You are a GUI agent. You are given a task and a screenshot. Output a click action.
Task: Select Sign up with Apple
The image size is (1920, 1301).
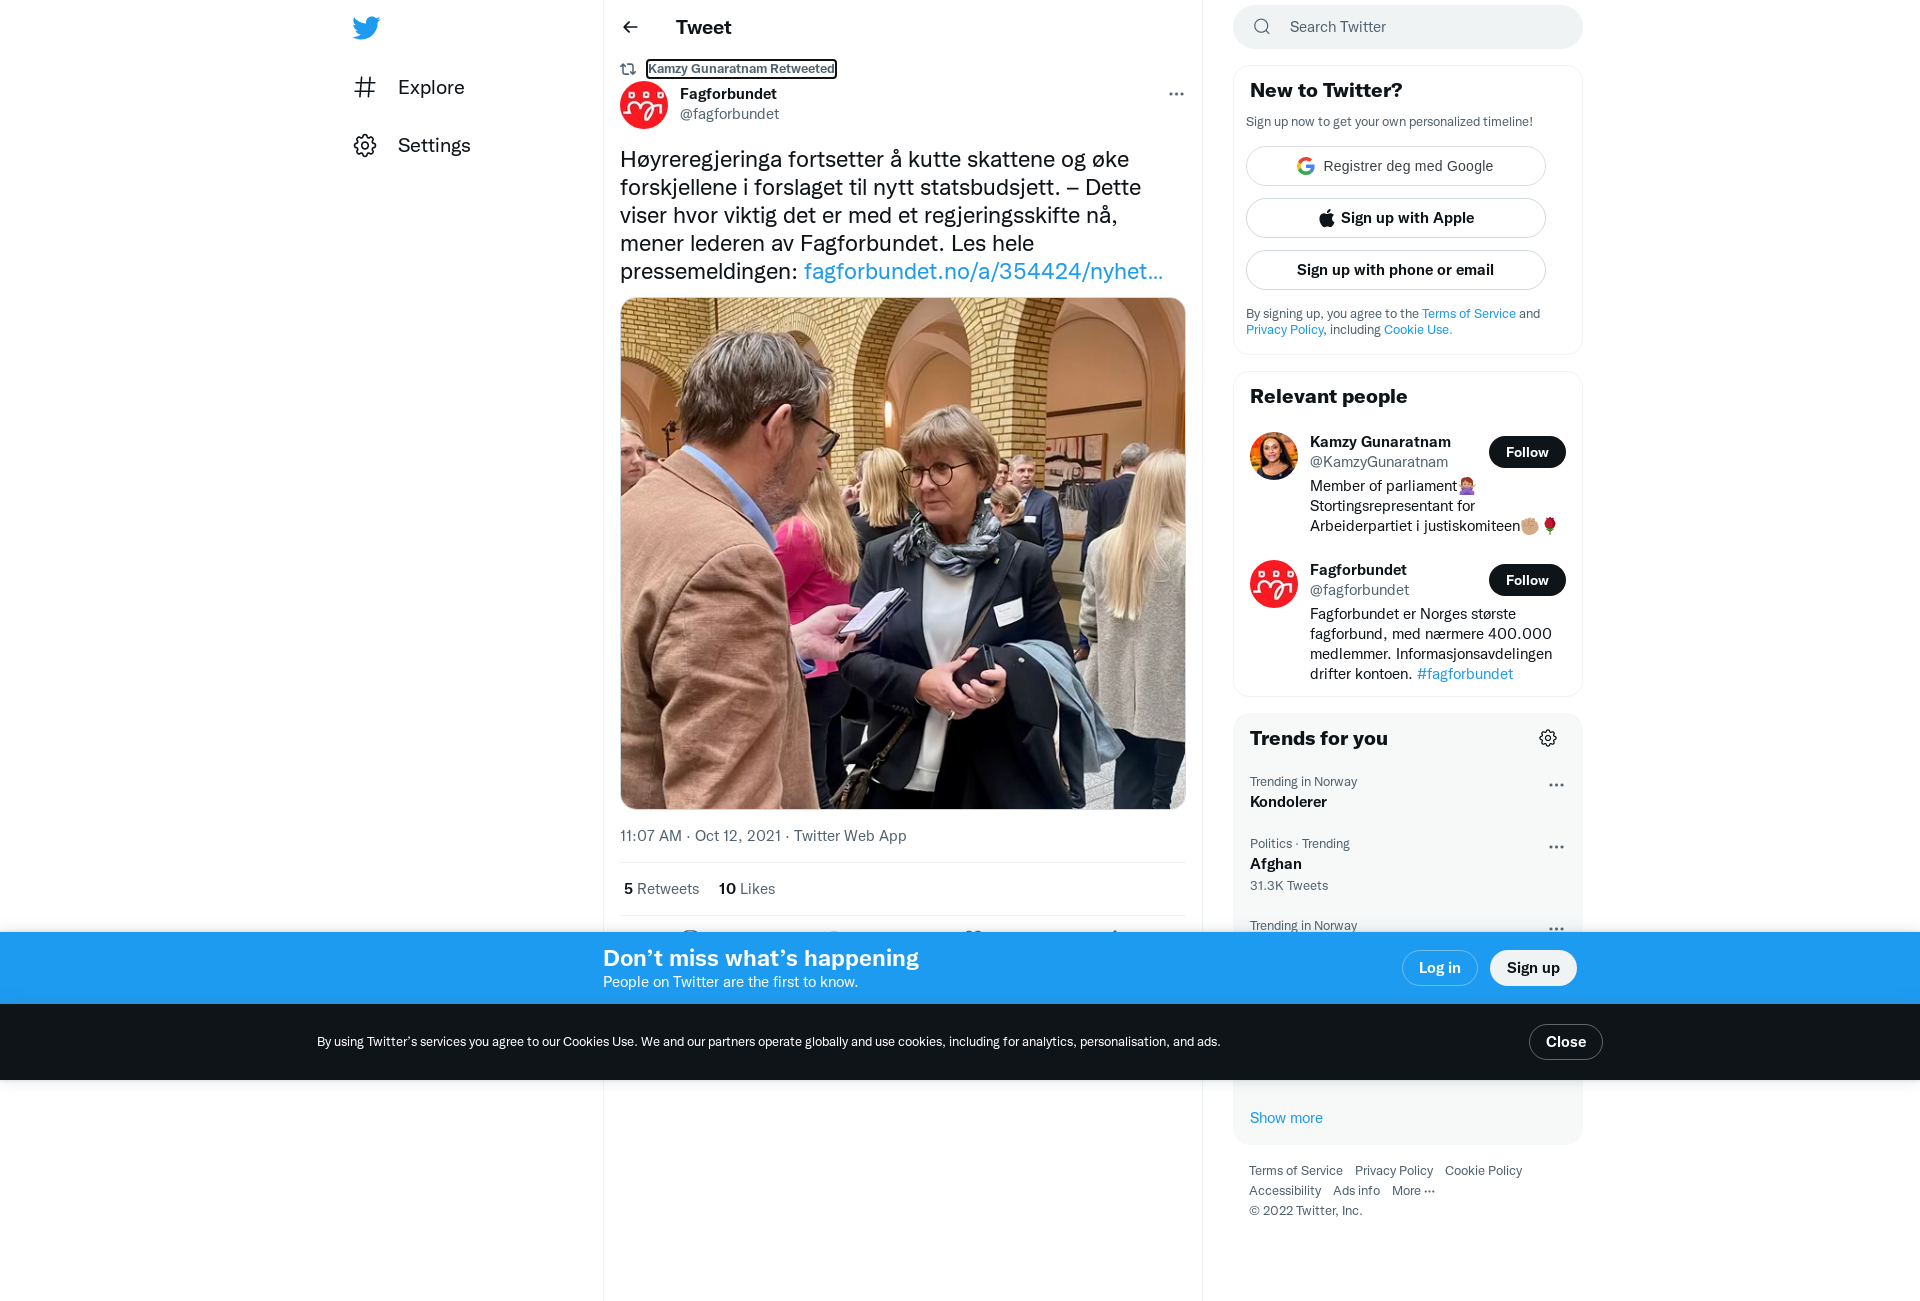coord(1396,218)
